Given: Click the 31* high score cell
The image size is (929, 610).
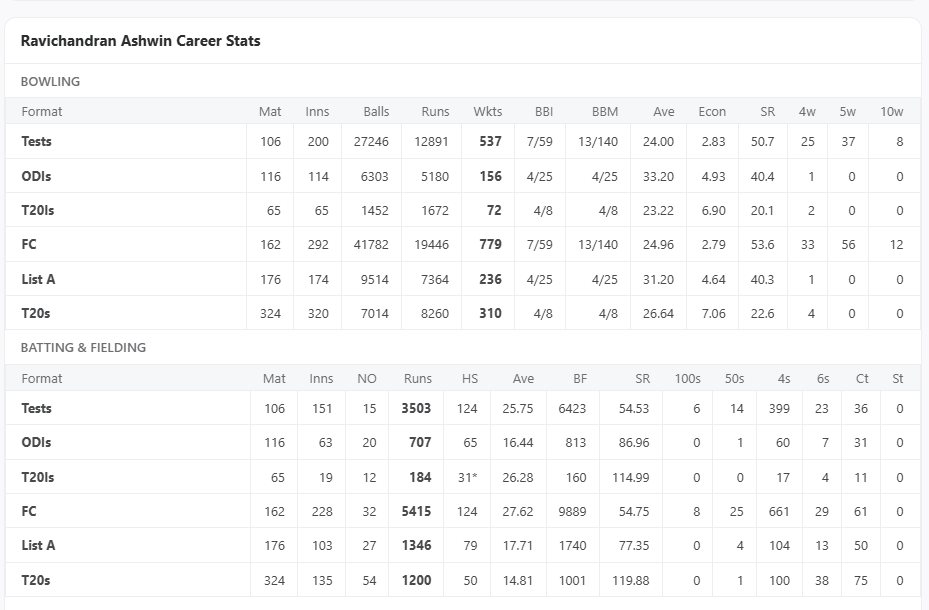Looking at the screenshot, I should click(467, 477).
